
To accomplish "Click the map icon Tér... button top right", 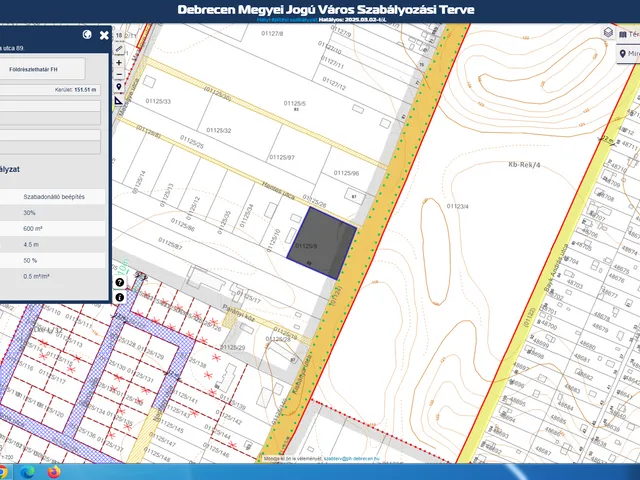I will pos(628,34).
